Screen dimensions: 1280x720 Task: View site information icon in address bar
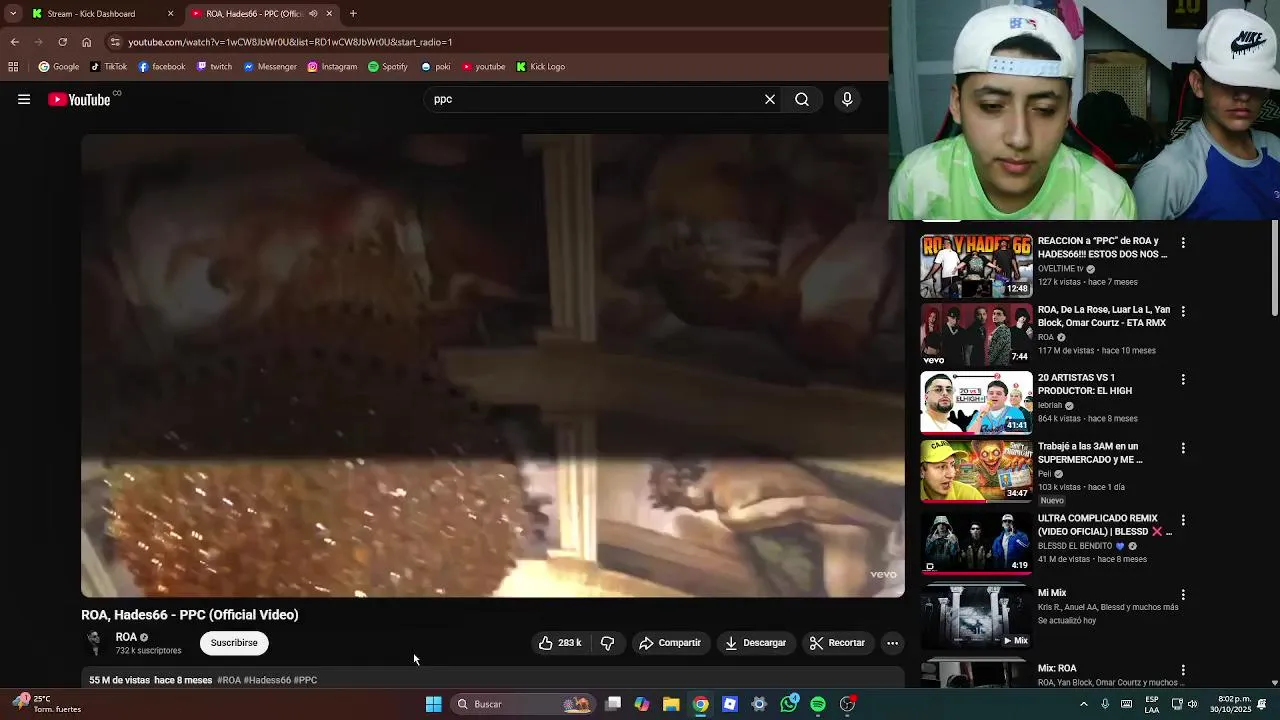[115, 42]
